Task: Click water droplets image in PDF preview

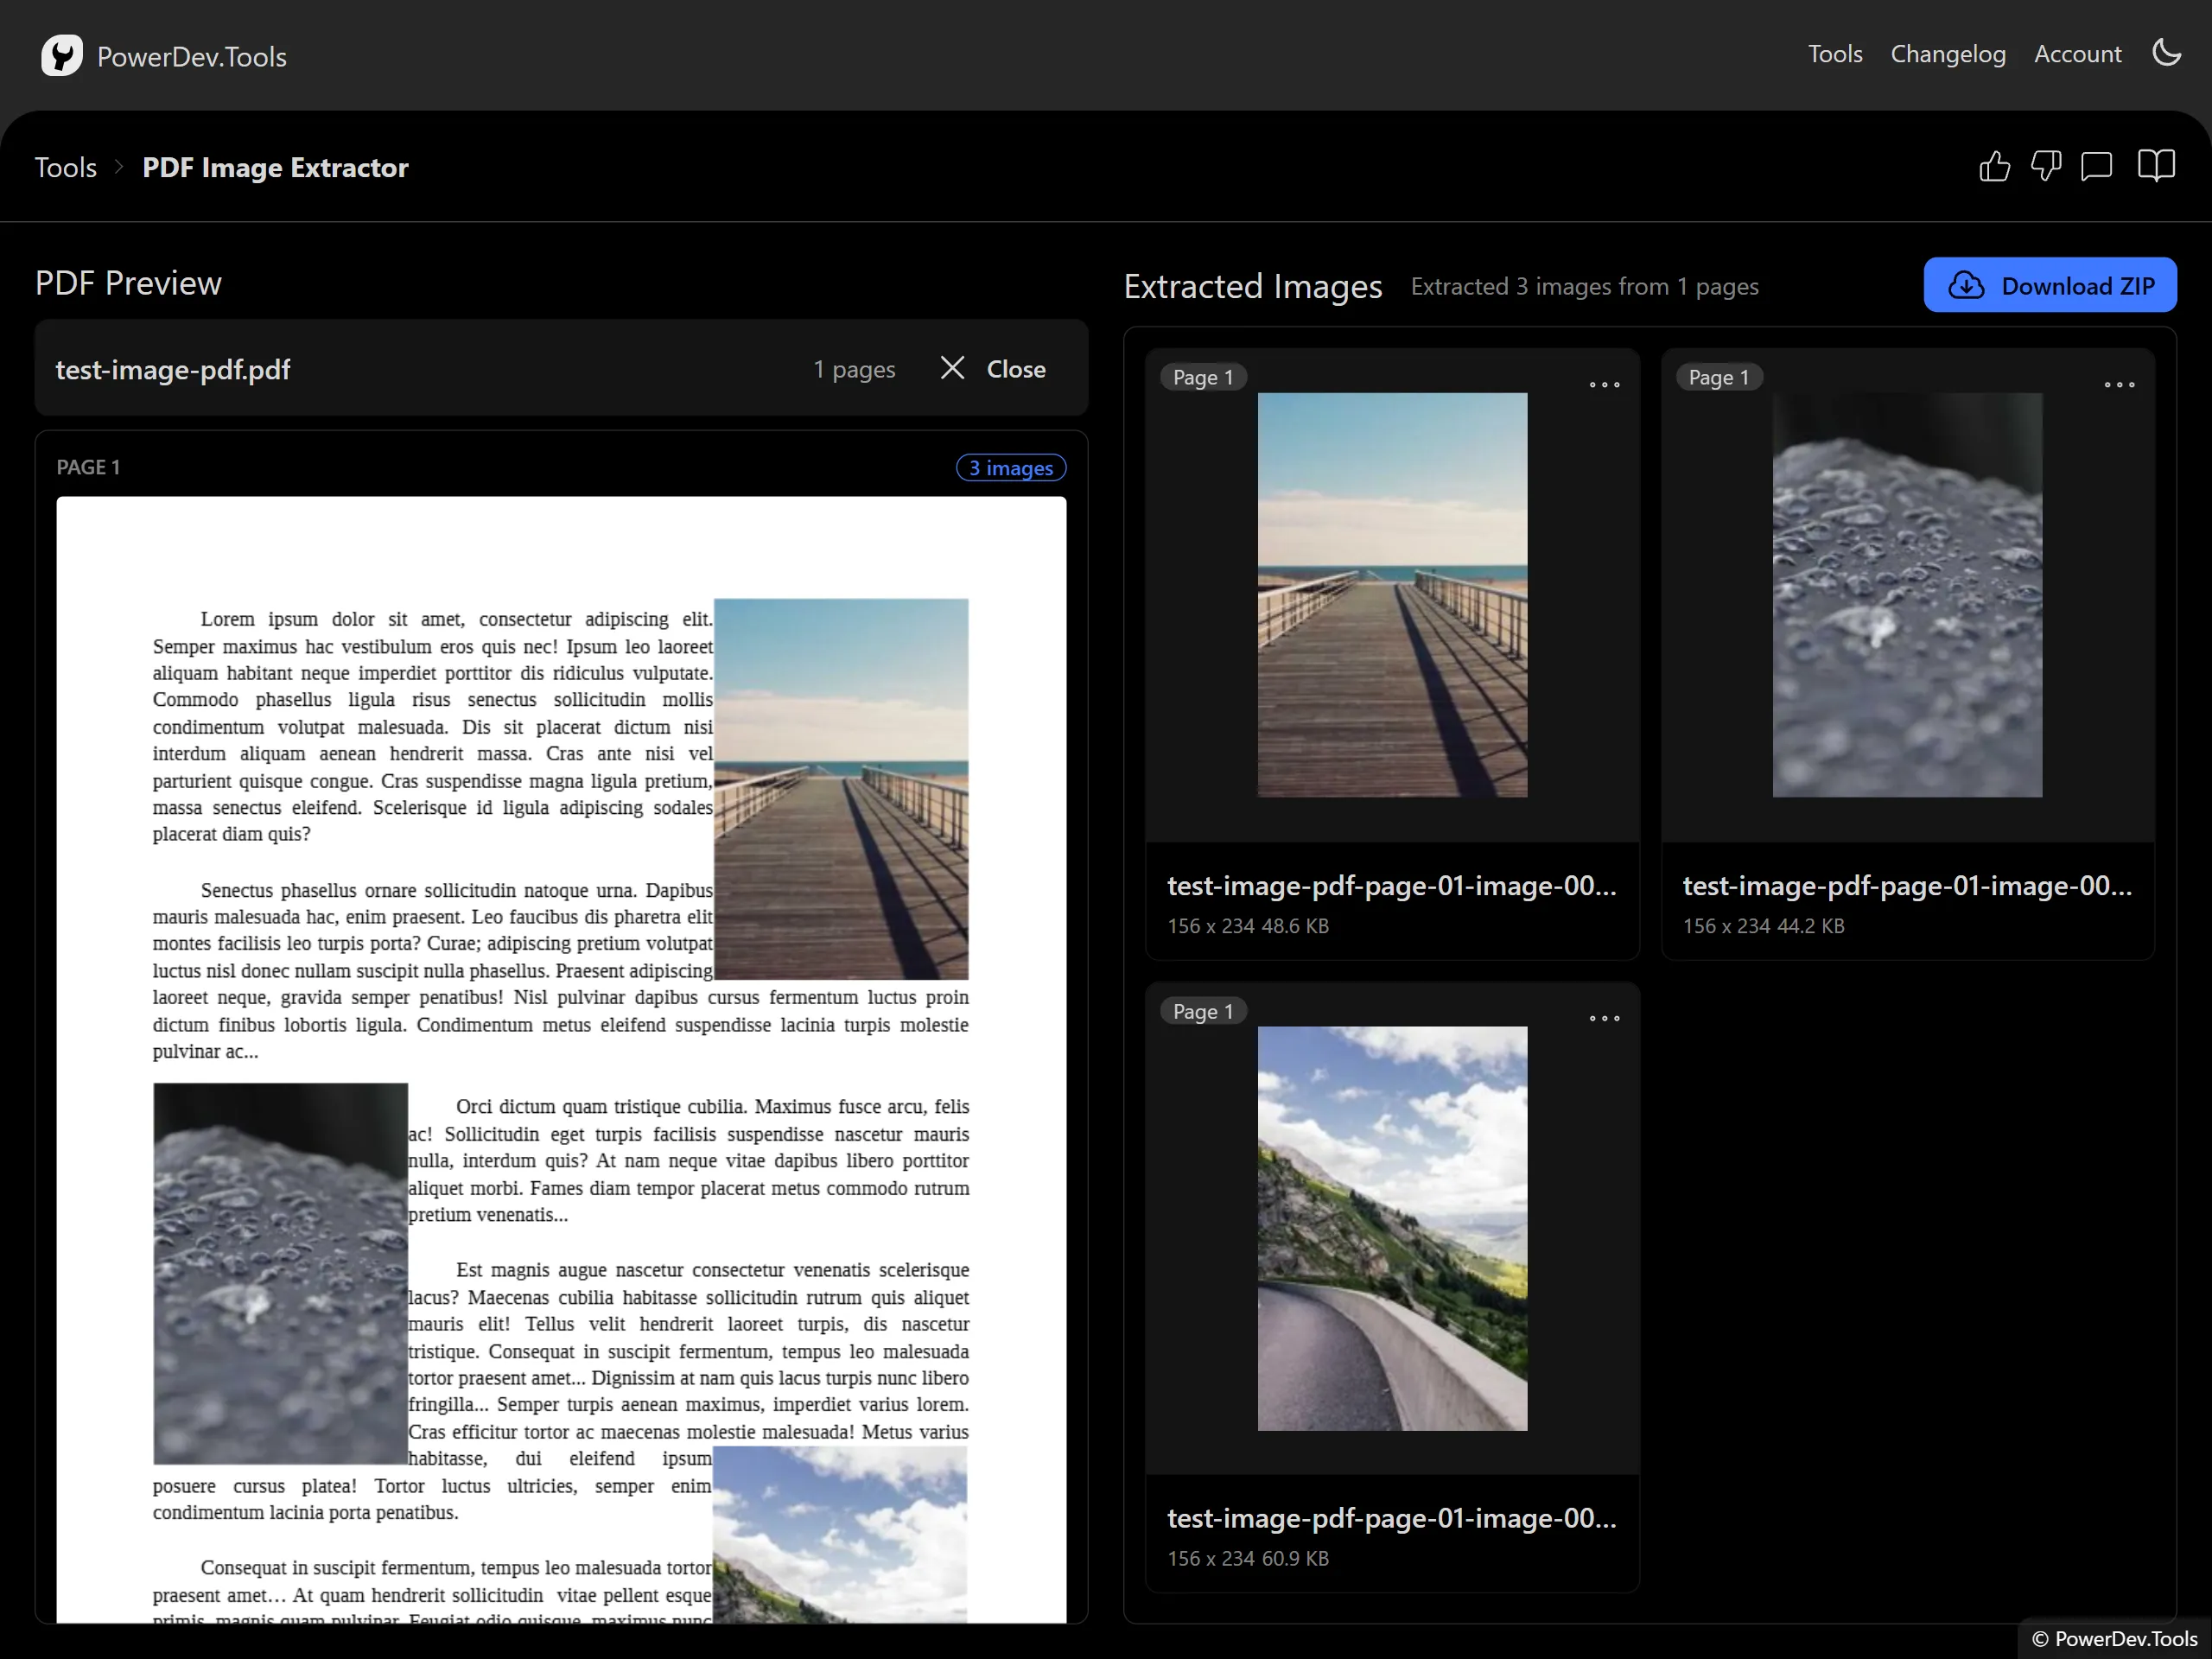Action: pyautogui.click(x=280, y=1274)
